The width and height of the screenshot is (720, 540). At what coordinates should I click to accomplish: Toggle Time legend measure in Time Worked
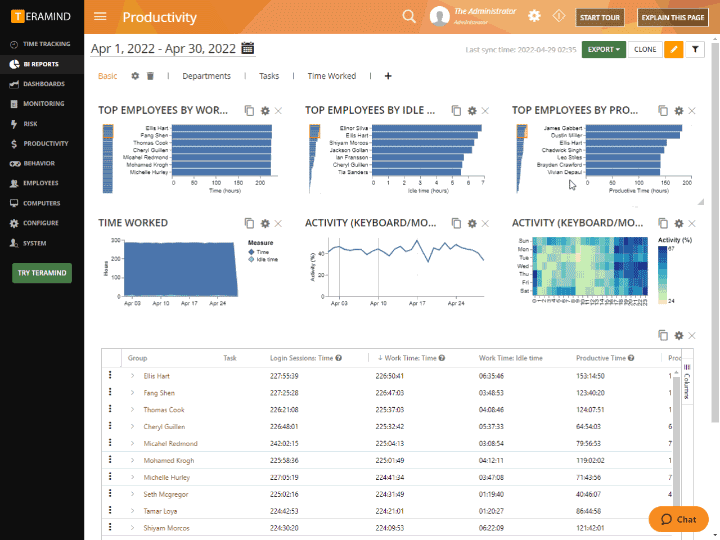tap(258, 252)
